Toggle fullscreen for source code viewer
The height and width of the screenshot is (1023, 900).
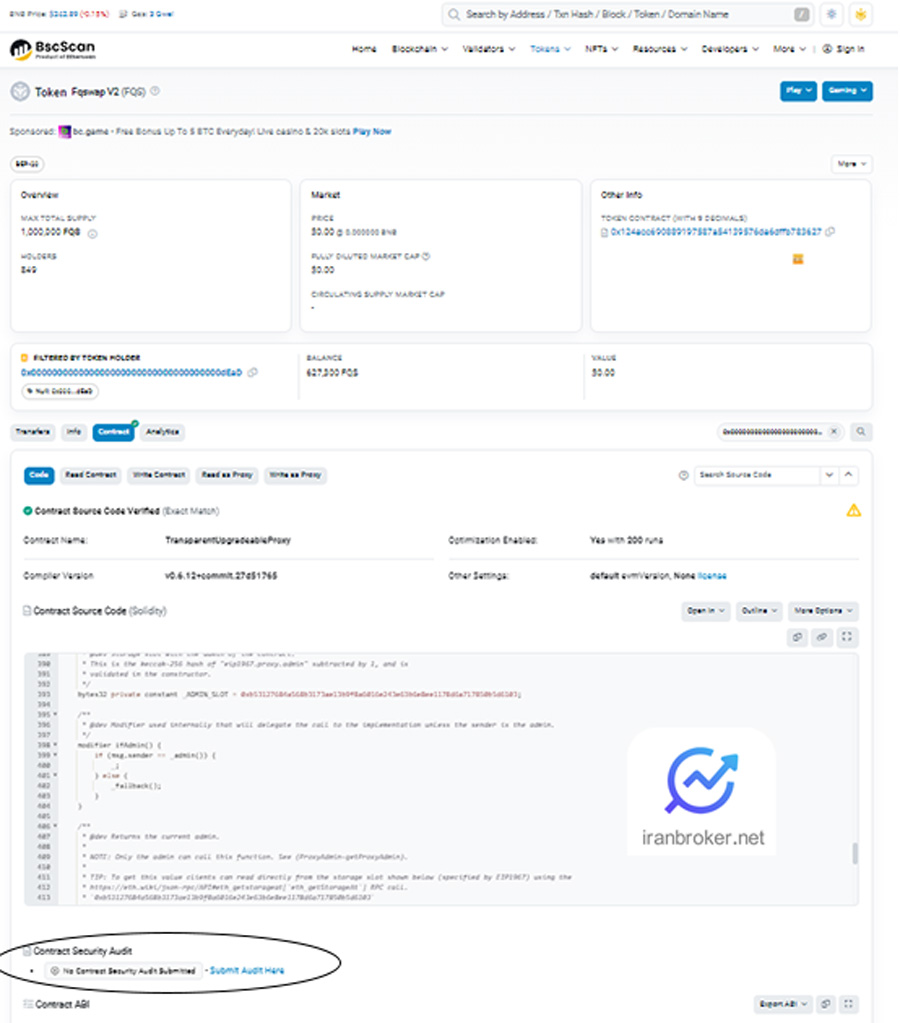click(x=847, y=637)
